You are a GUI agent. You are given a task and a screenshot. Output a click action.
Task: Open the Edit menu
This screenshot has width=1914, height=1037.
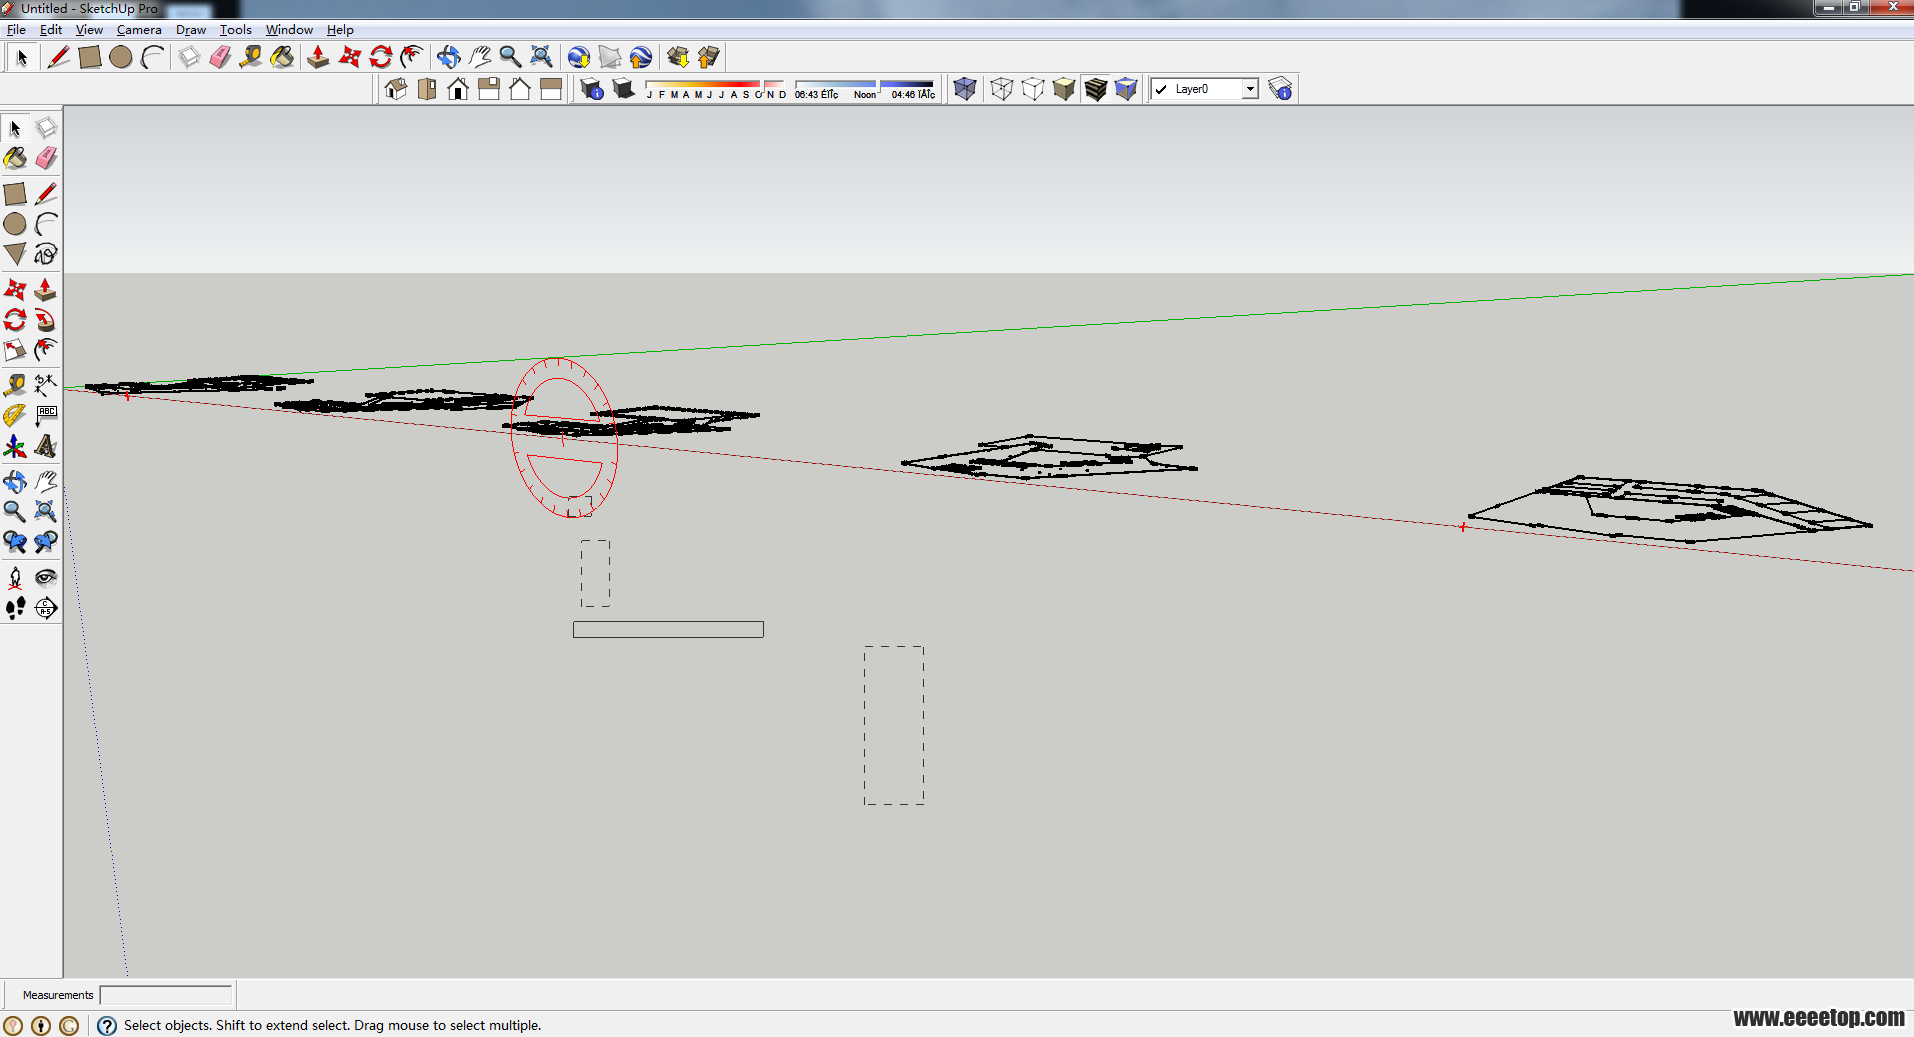[x=51, y=29]
